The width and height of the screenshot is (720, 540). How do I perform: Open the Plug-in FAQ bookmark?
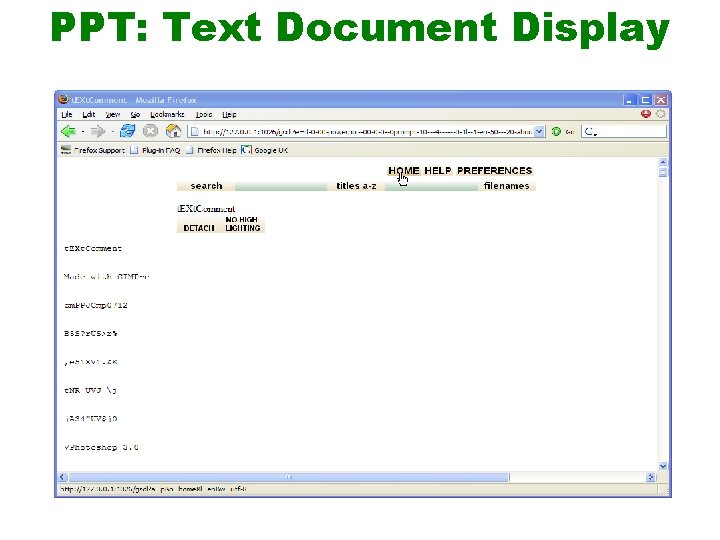click(155, 150)
